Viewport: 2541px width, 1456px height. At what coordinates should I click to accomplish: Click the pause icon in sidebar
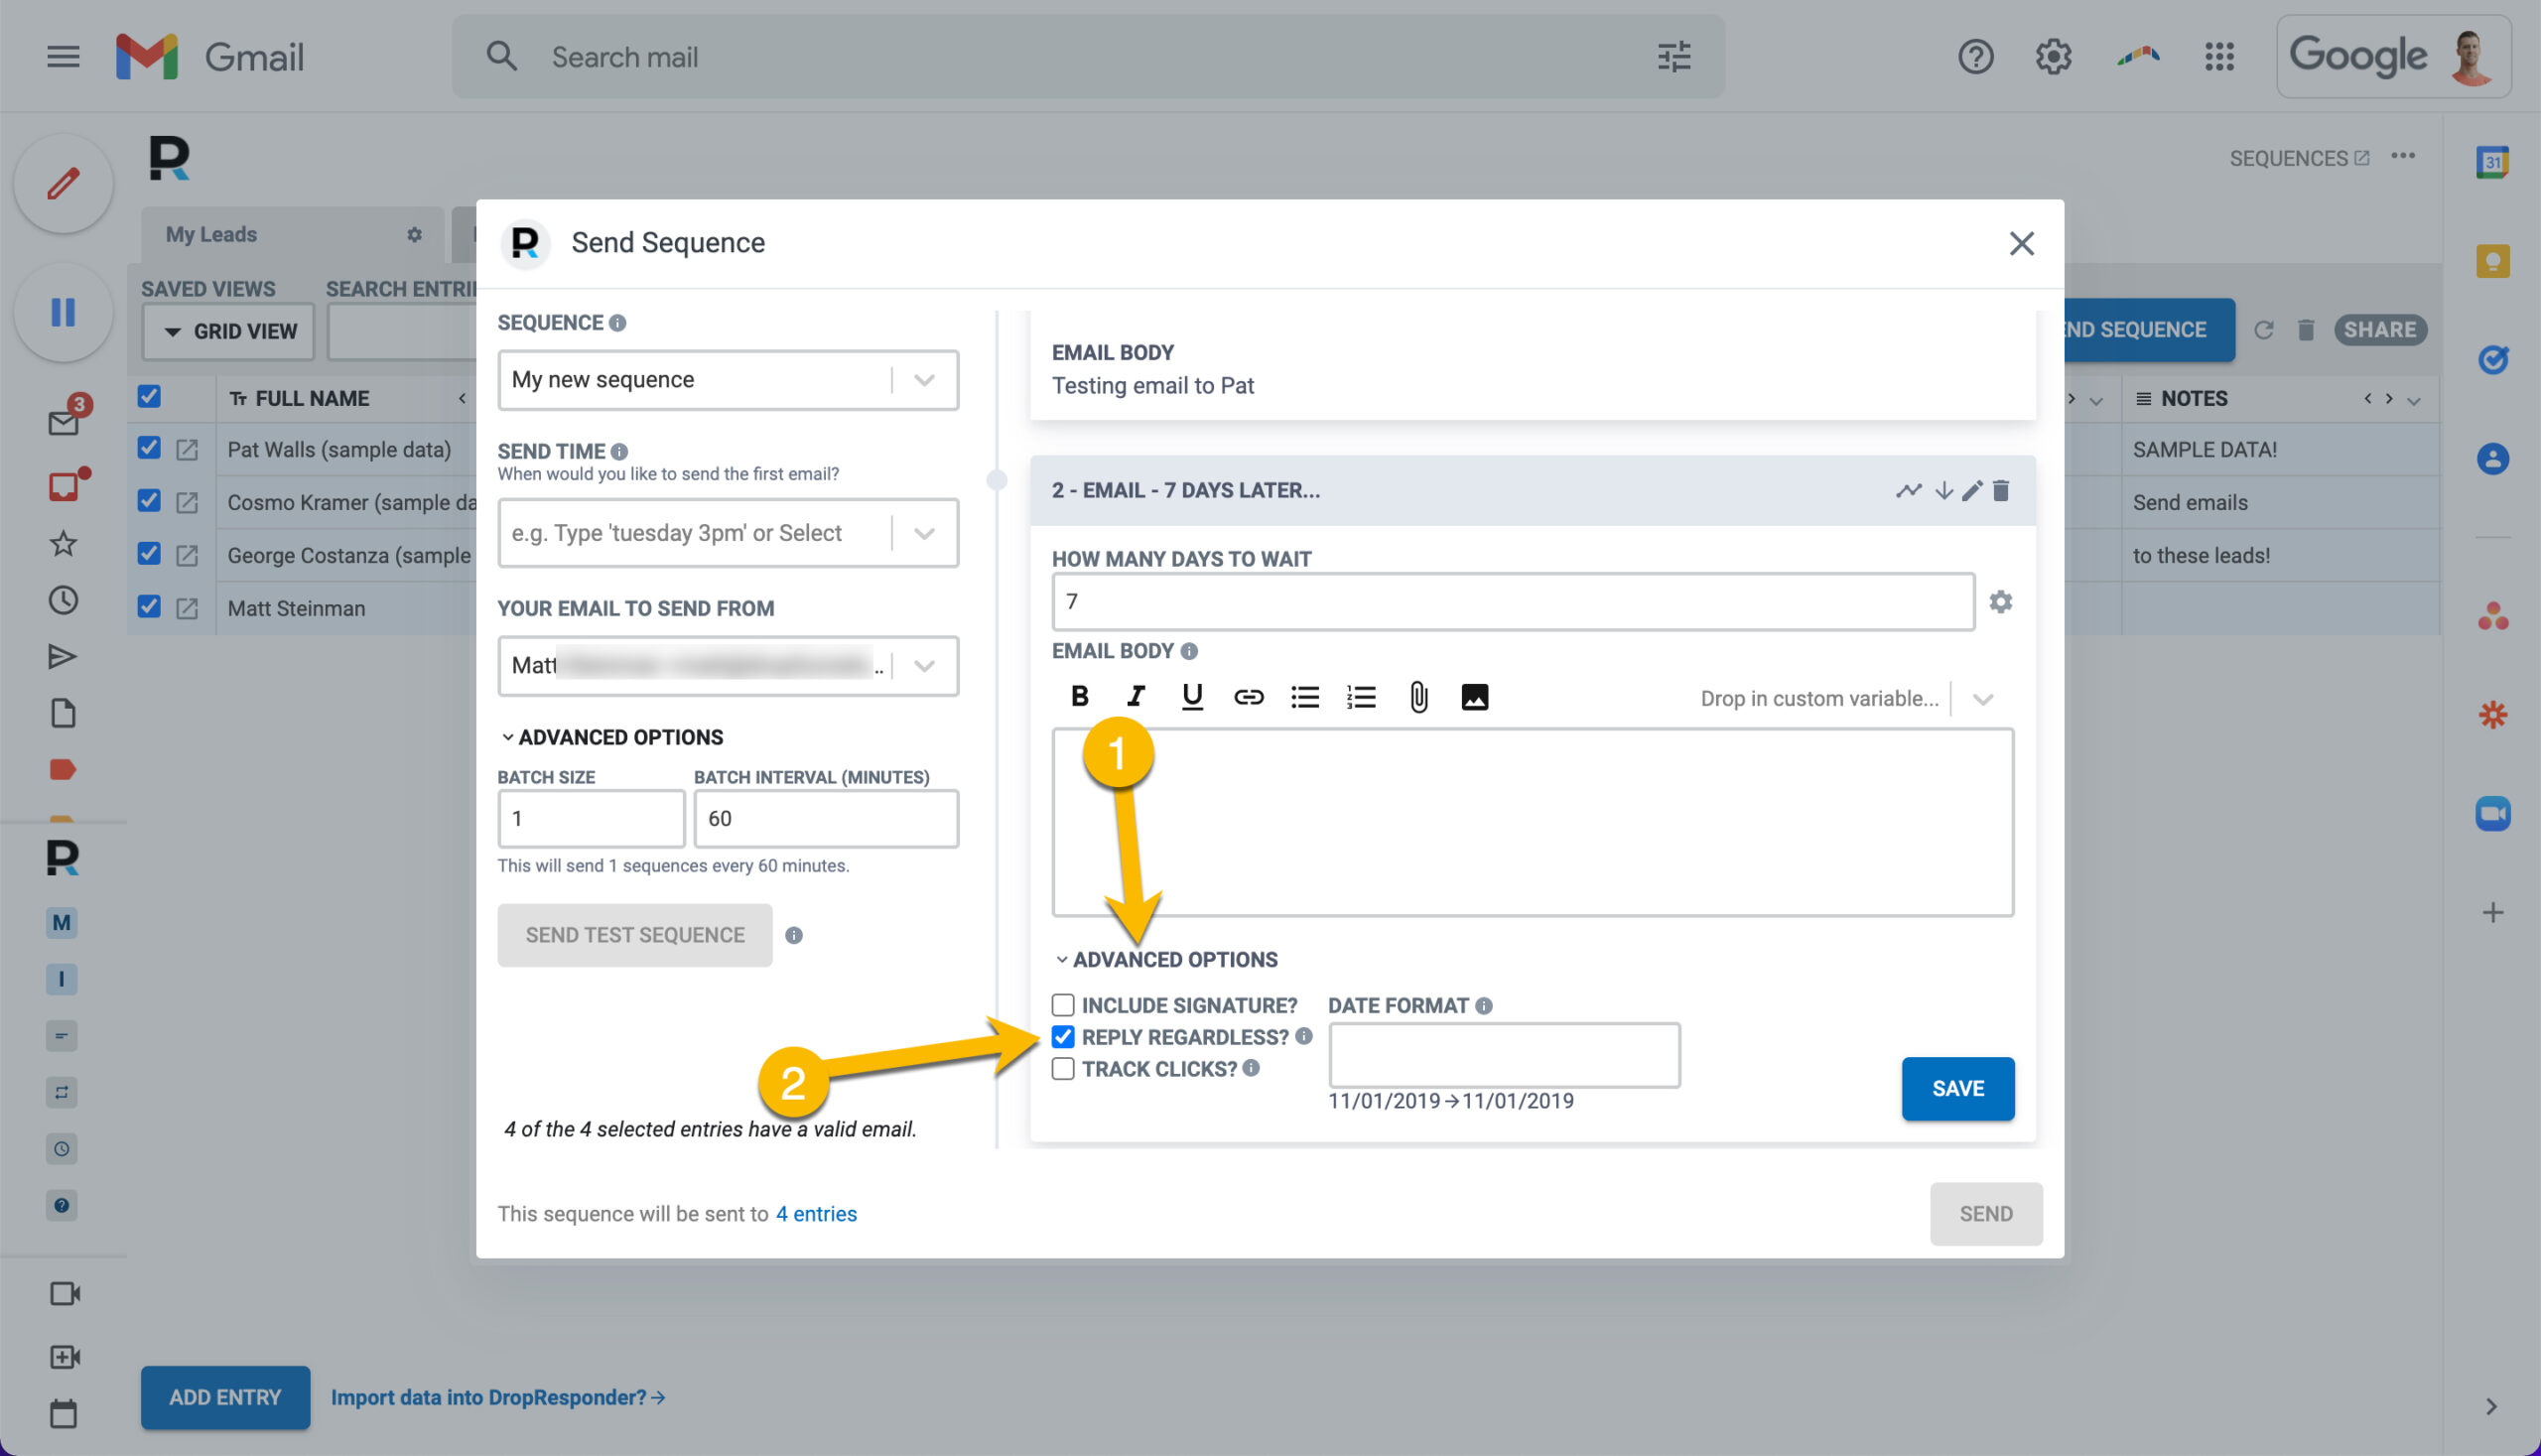pos(63,313)
